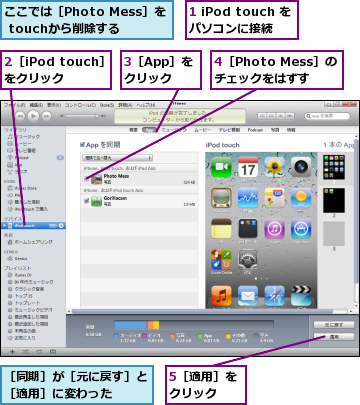This screenshot has width=360, height=405.
Task: Click the rewind (previous track) button
Action: [20, 116]
